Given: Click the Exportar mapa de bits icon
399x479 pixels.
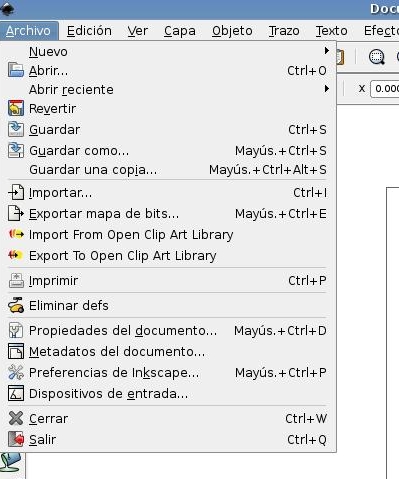Looking at the screenshot, I should pyautogui.click(x=16, y=213).
